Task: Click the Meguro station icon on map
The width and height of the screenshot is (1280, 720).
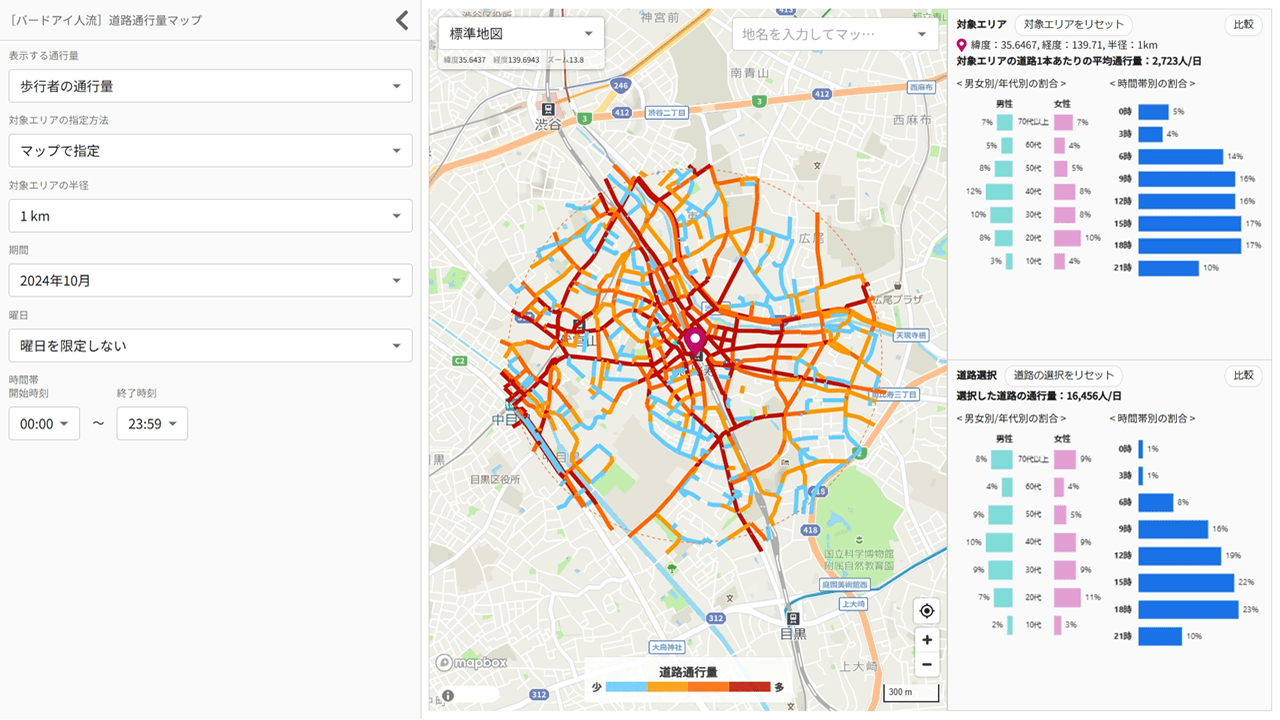Action: [x=793, y=617]
